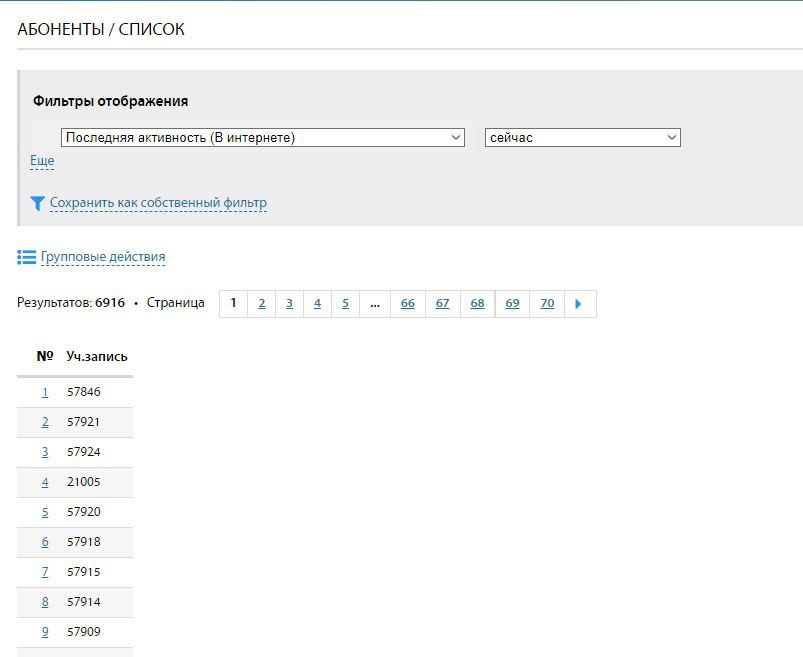This screenshot has height=657, width=803.
Task: Open subscriber row number 6 link
Action: pyautogui.click(x=45, y=542)
